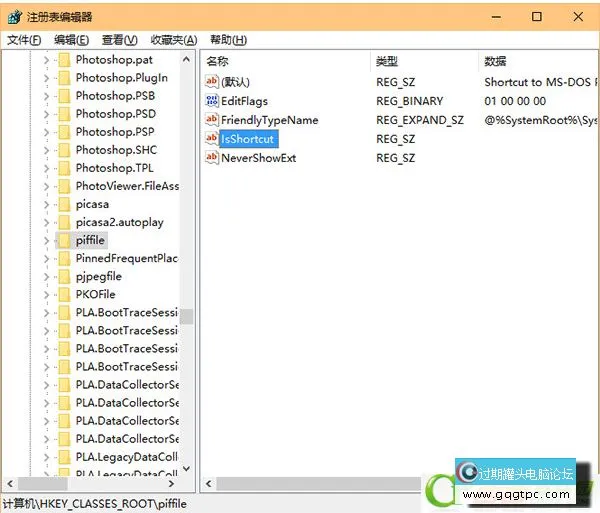Select the PinnedFrequentPlac tree key

point(127,259)
